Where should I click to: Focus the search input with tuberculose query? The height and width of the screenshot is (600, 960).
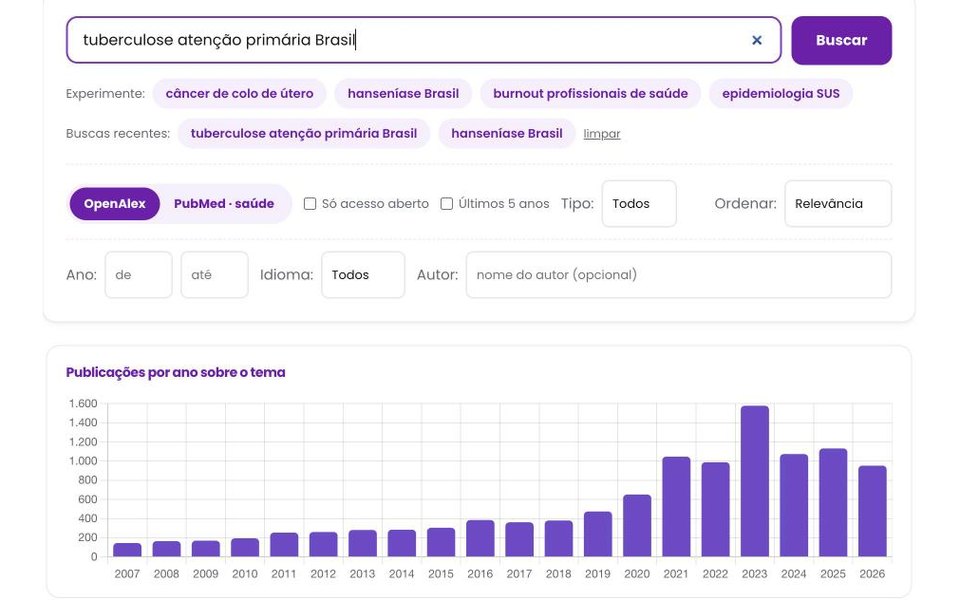click(424, 40)
